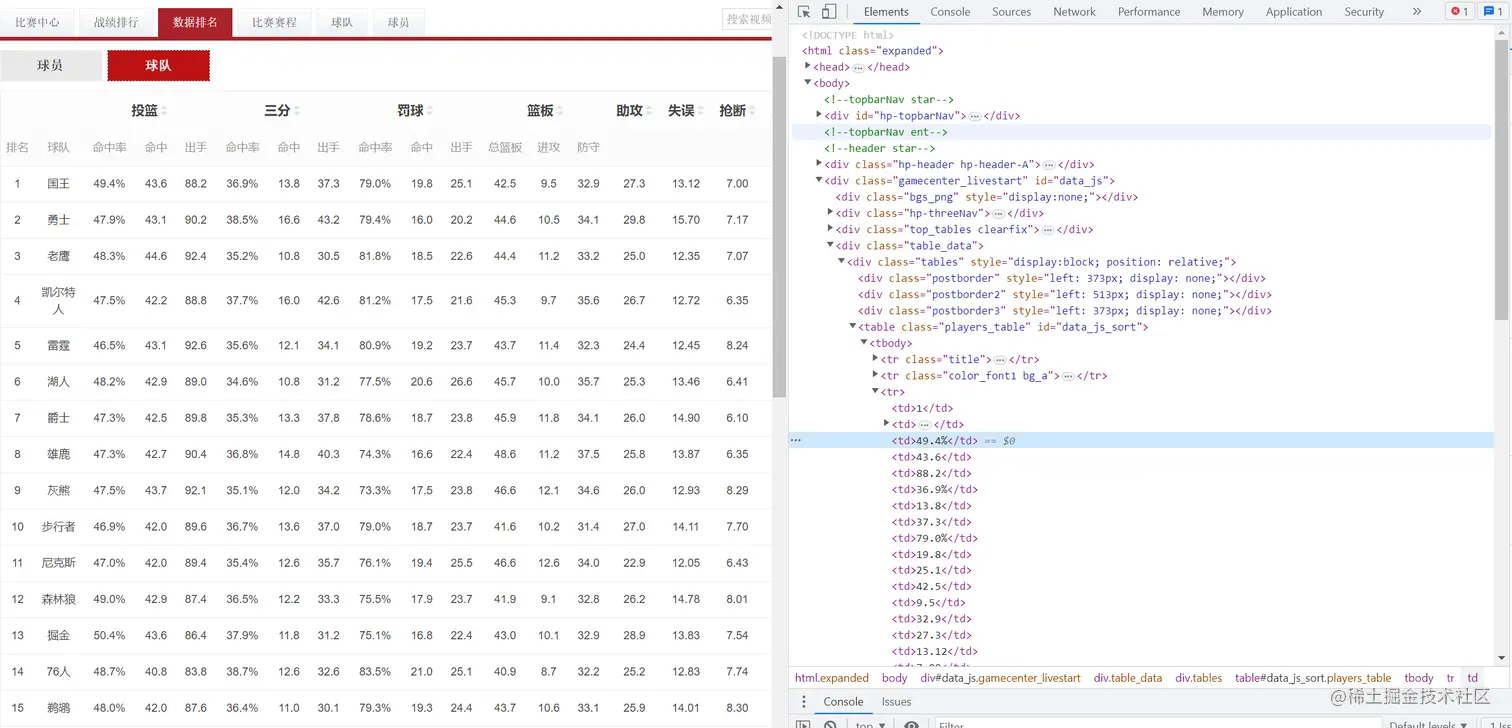Jump to div#data_js.gamecenter_livestart breadcrumb
The width and height of the screenshot is (1512, 728).
(1000, 678)
